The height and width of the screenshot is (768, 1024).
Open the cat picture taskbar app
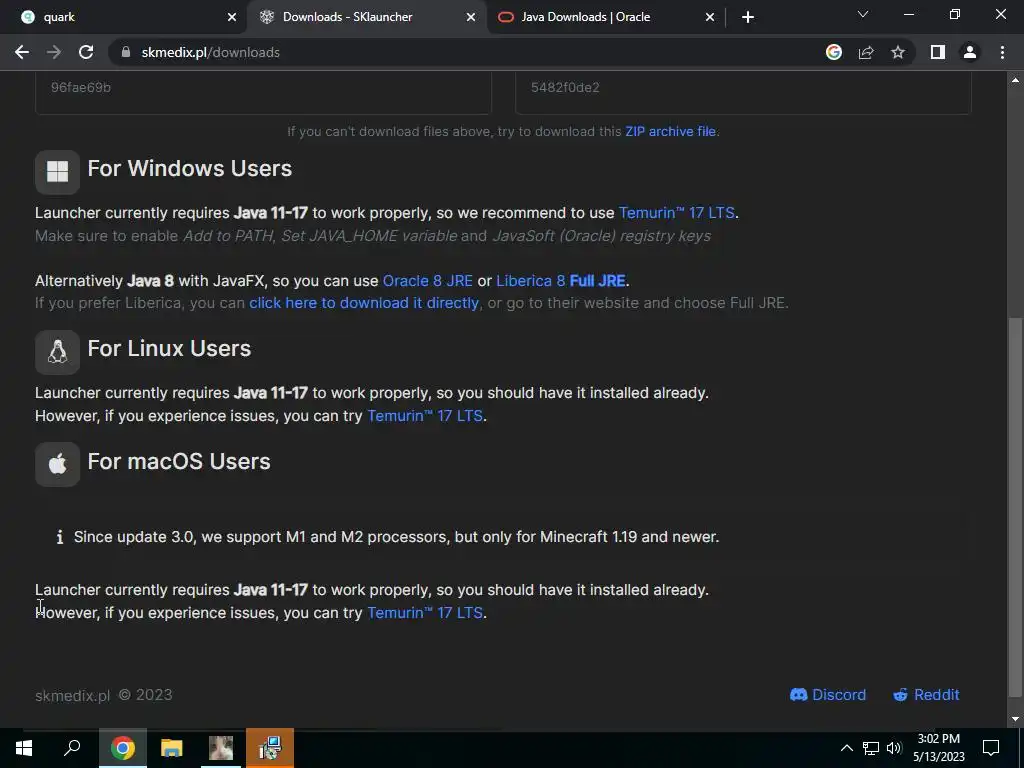[221, 748]
